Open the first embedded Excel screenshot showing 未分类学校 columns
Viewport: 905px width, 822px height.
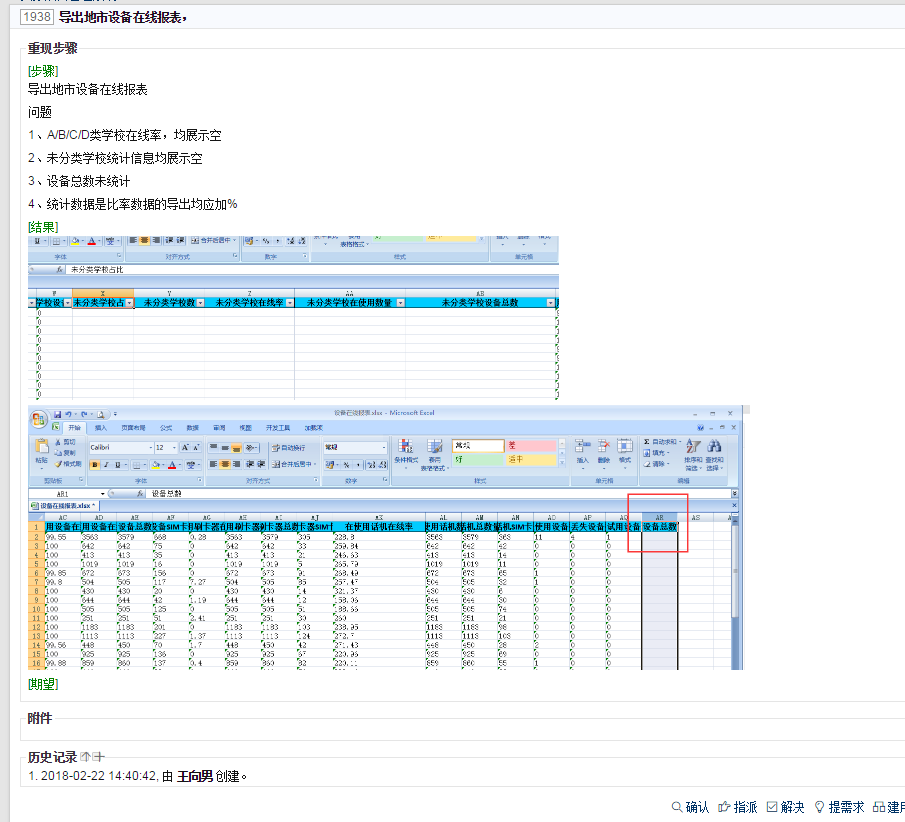[293, 317]
